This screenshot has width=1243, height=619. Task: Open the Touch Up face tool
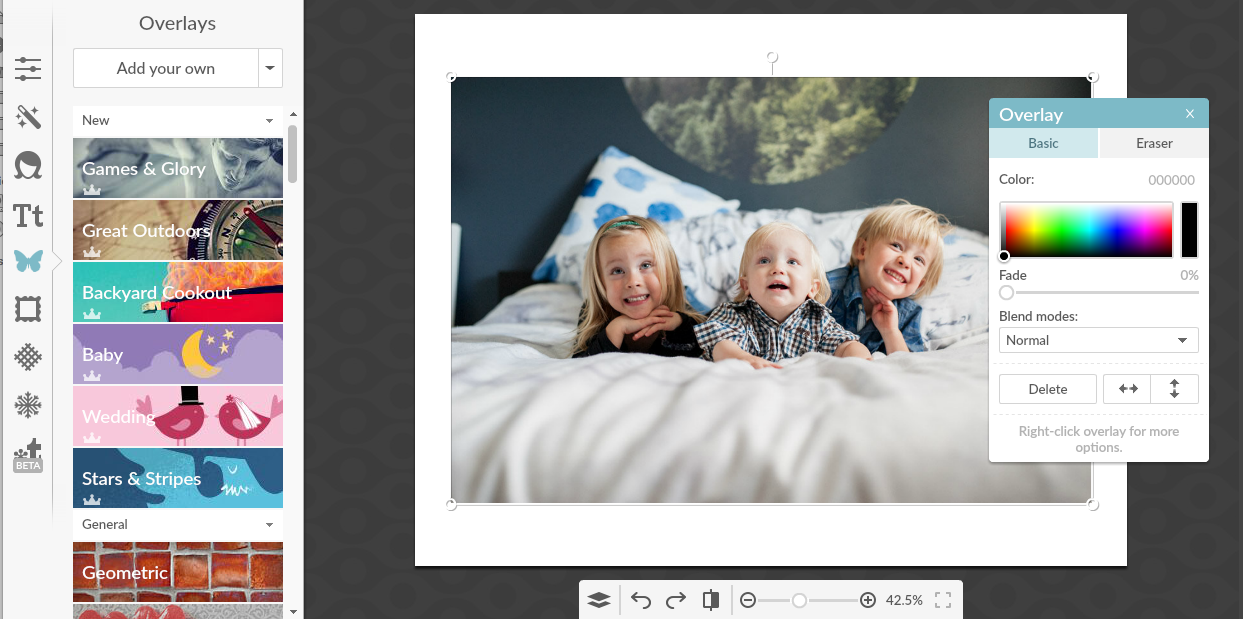click(x=28, y=165)
